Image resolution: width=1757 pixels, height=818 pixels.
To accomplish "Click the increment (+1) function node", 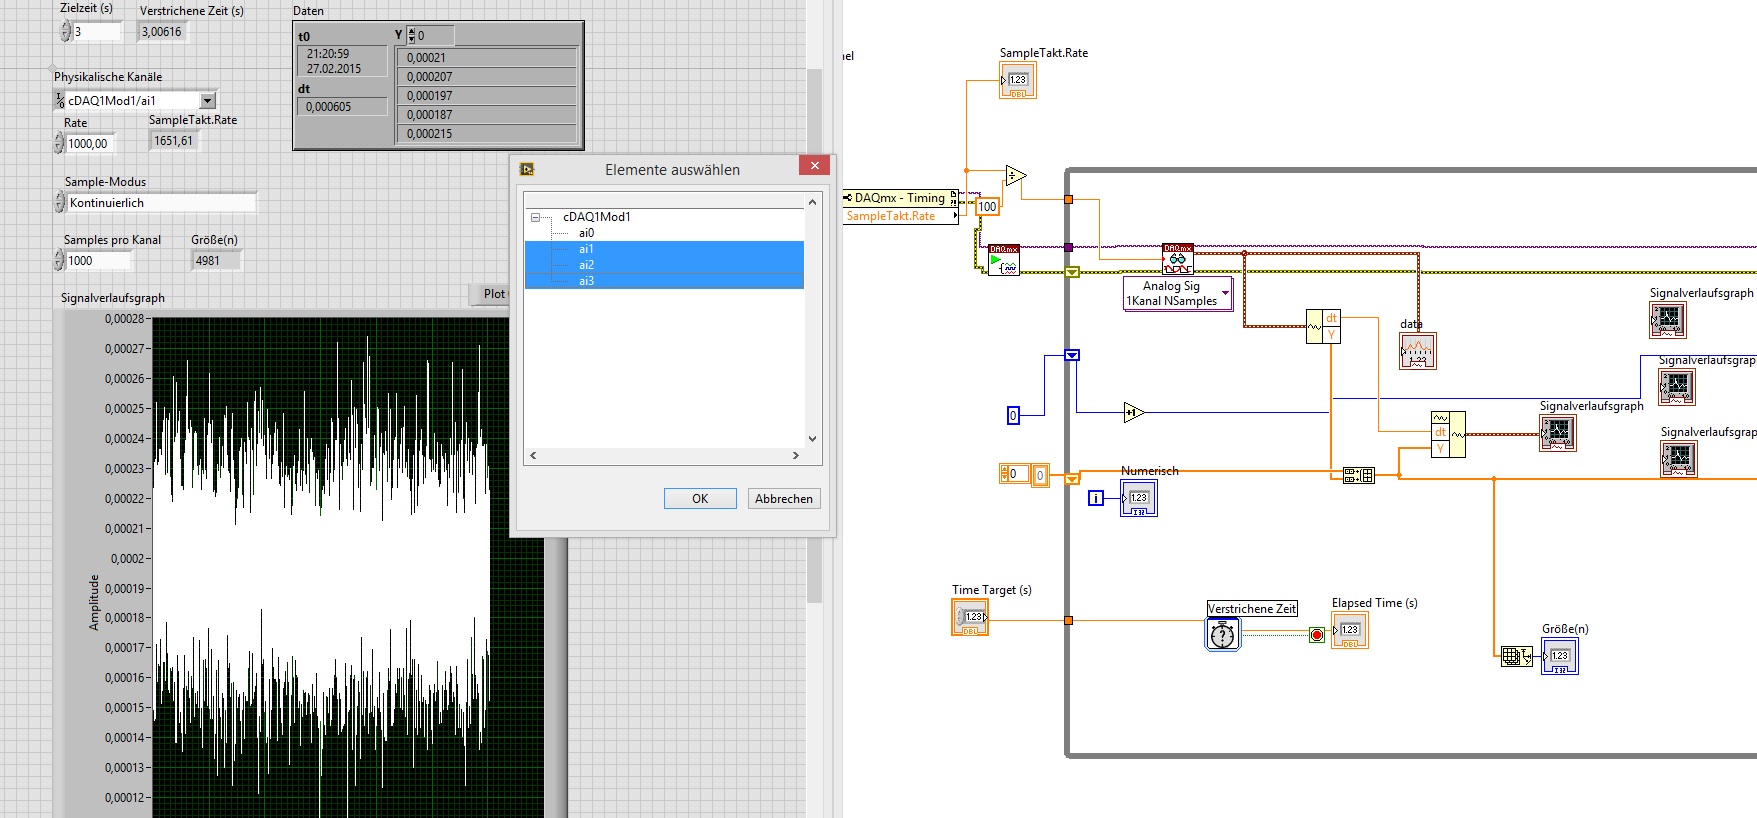I will pyautogui.click(x=1132, y=412).
